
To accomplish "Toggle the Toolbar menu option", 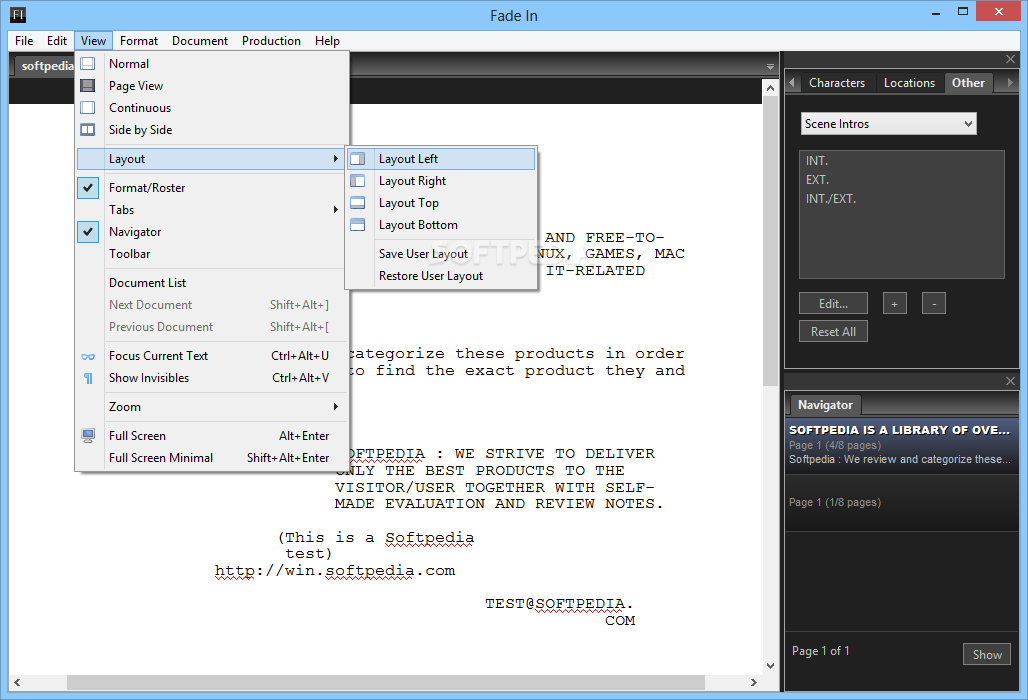I will [211, 254].
